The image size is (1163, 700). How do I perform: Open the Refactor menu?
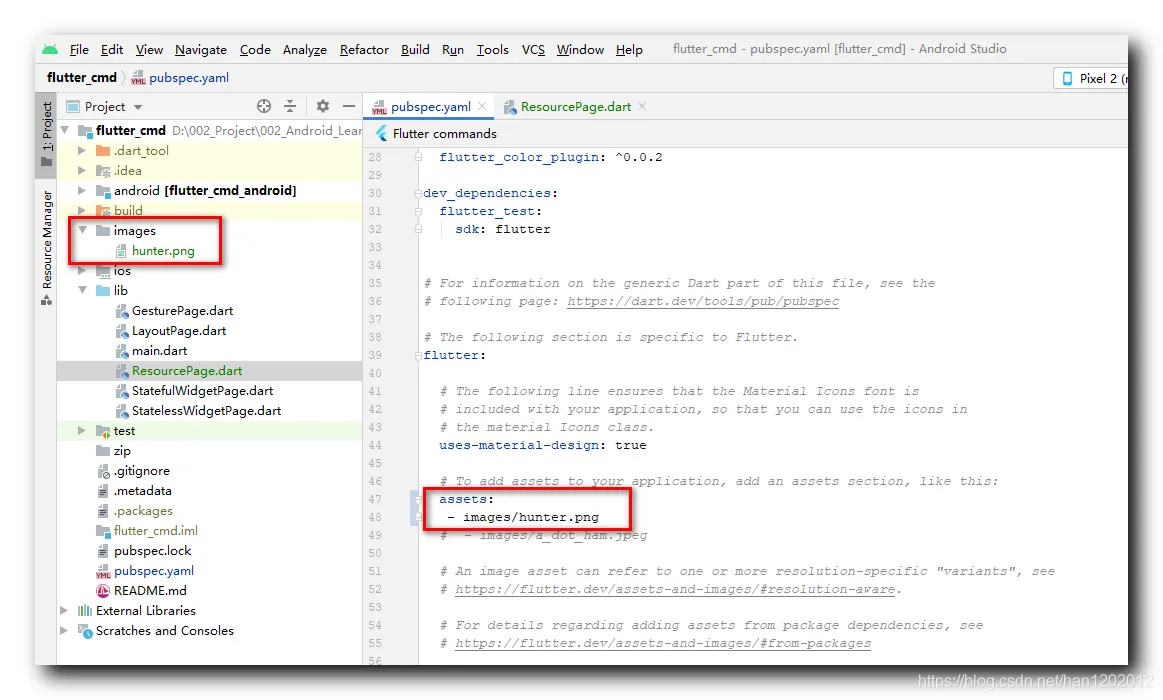(x=364, y=50)
